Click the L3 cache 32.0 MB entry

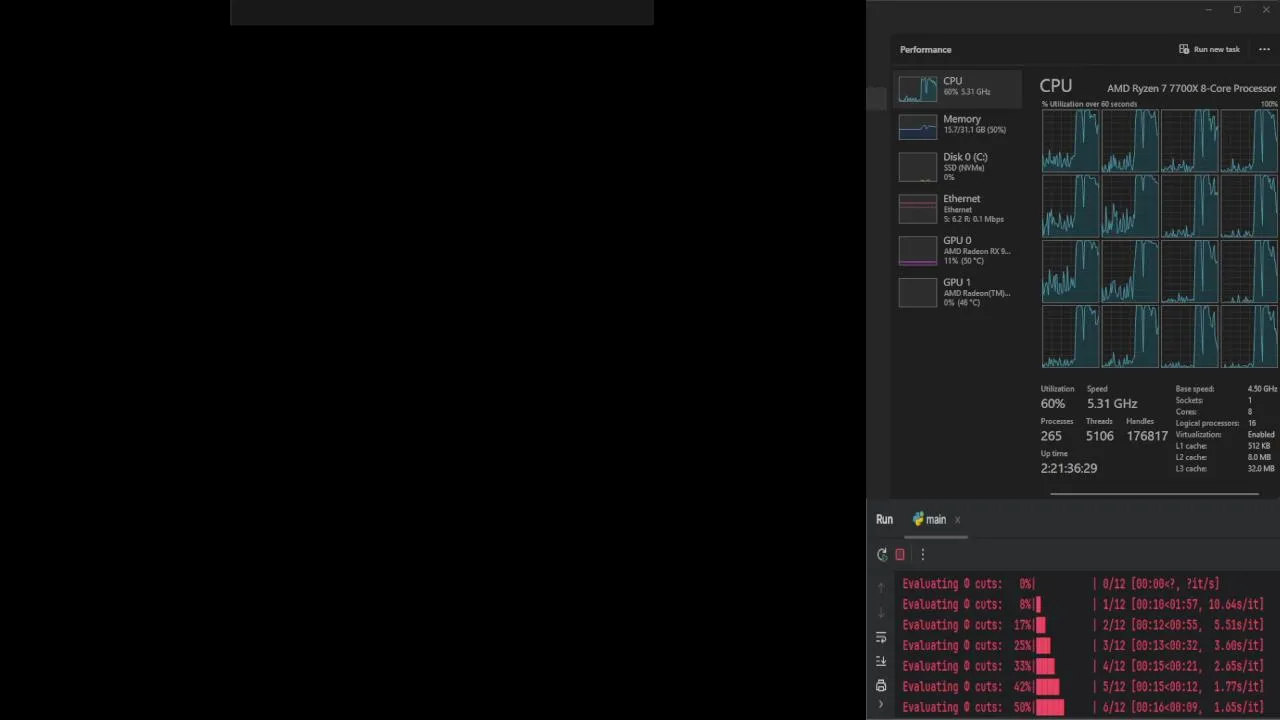click(1226, 468)
